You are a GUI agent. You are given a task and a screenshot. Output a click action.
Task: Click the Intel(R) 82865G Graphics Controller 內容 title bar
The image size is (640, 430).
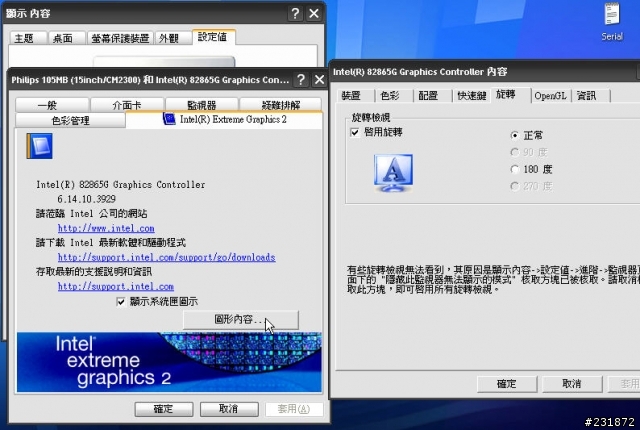(484, 72)
